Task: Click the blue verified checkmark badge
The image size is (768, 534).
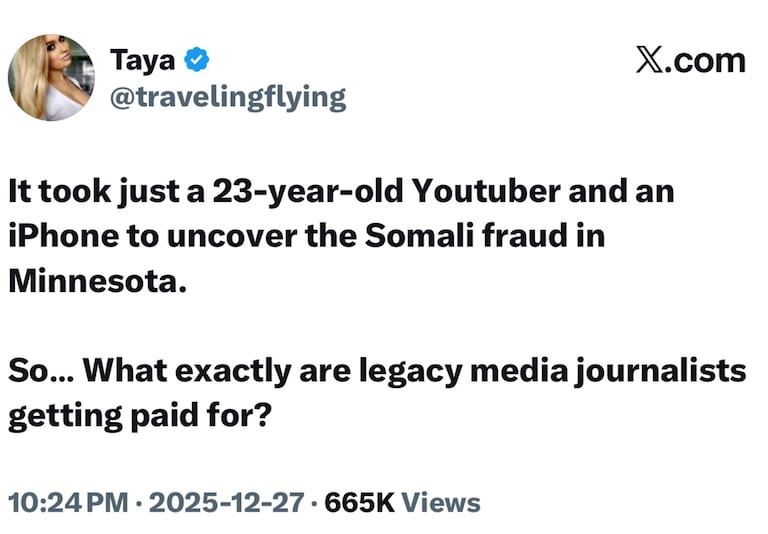Action: pyautogui.click(x=197, y=61)
